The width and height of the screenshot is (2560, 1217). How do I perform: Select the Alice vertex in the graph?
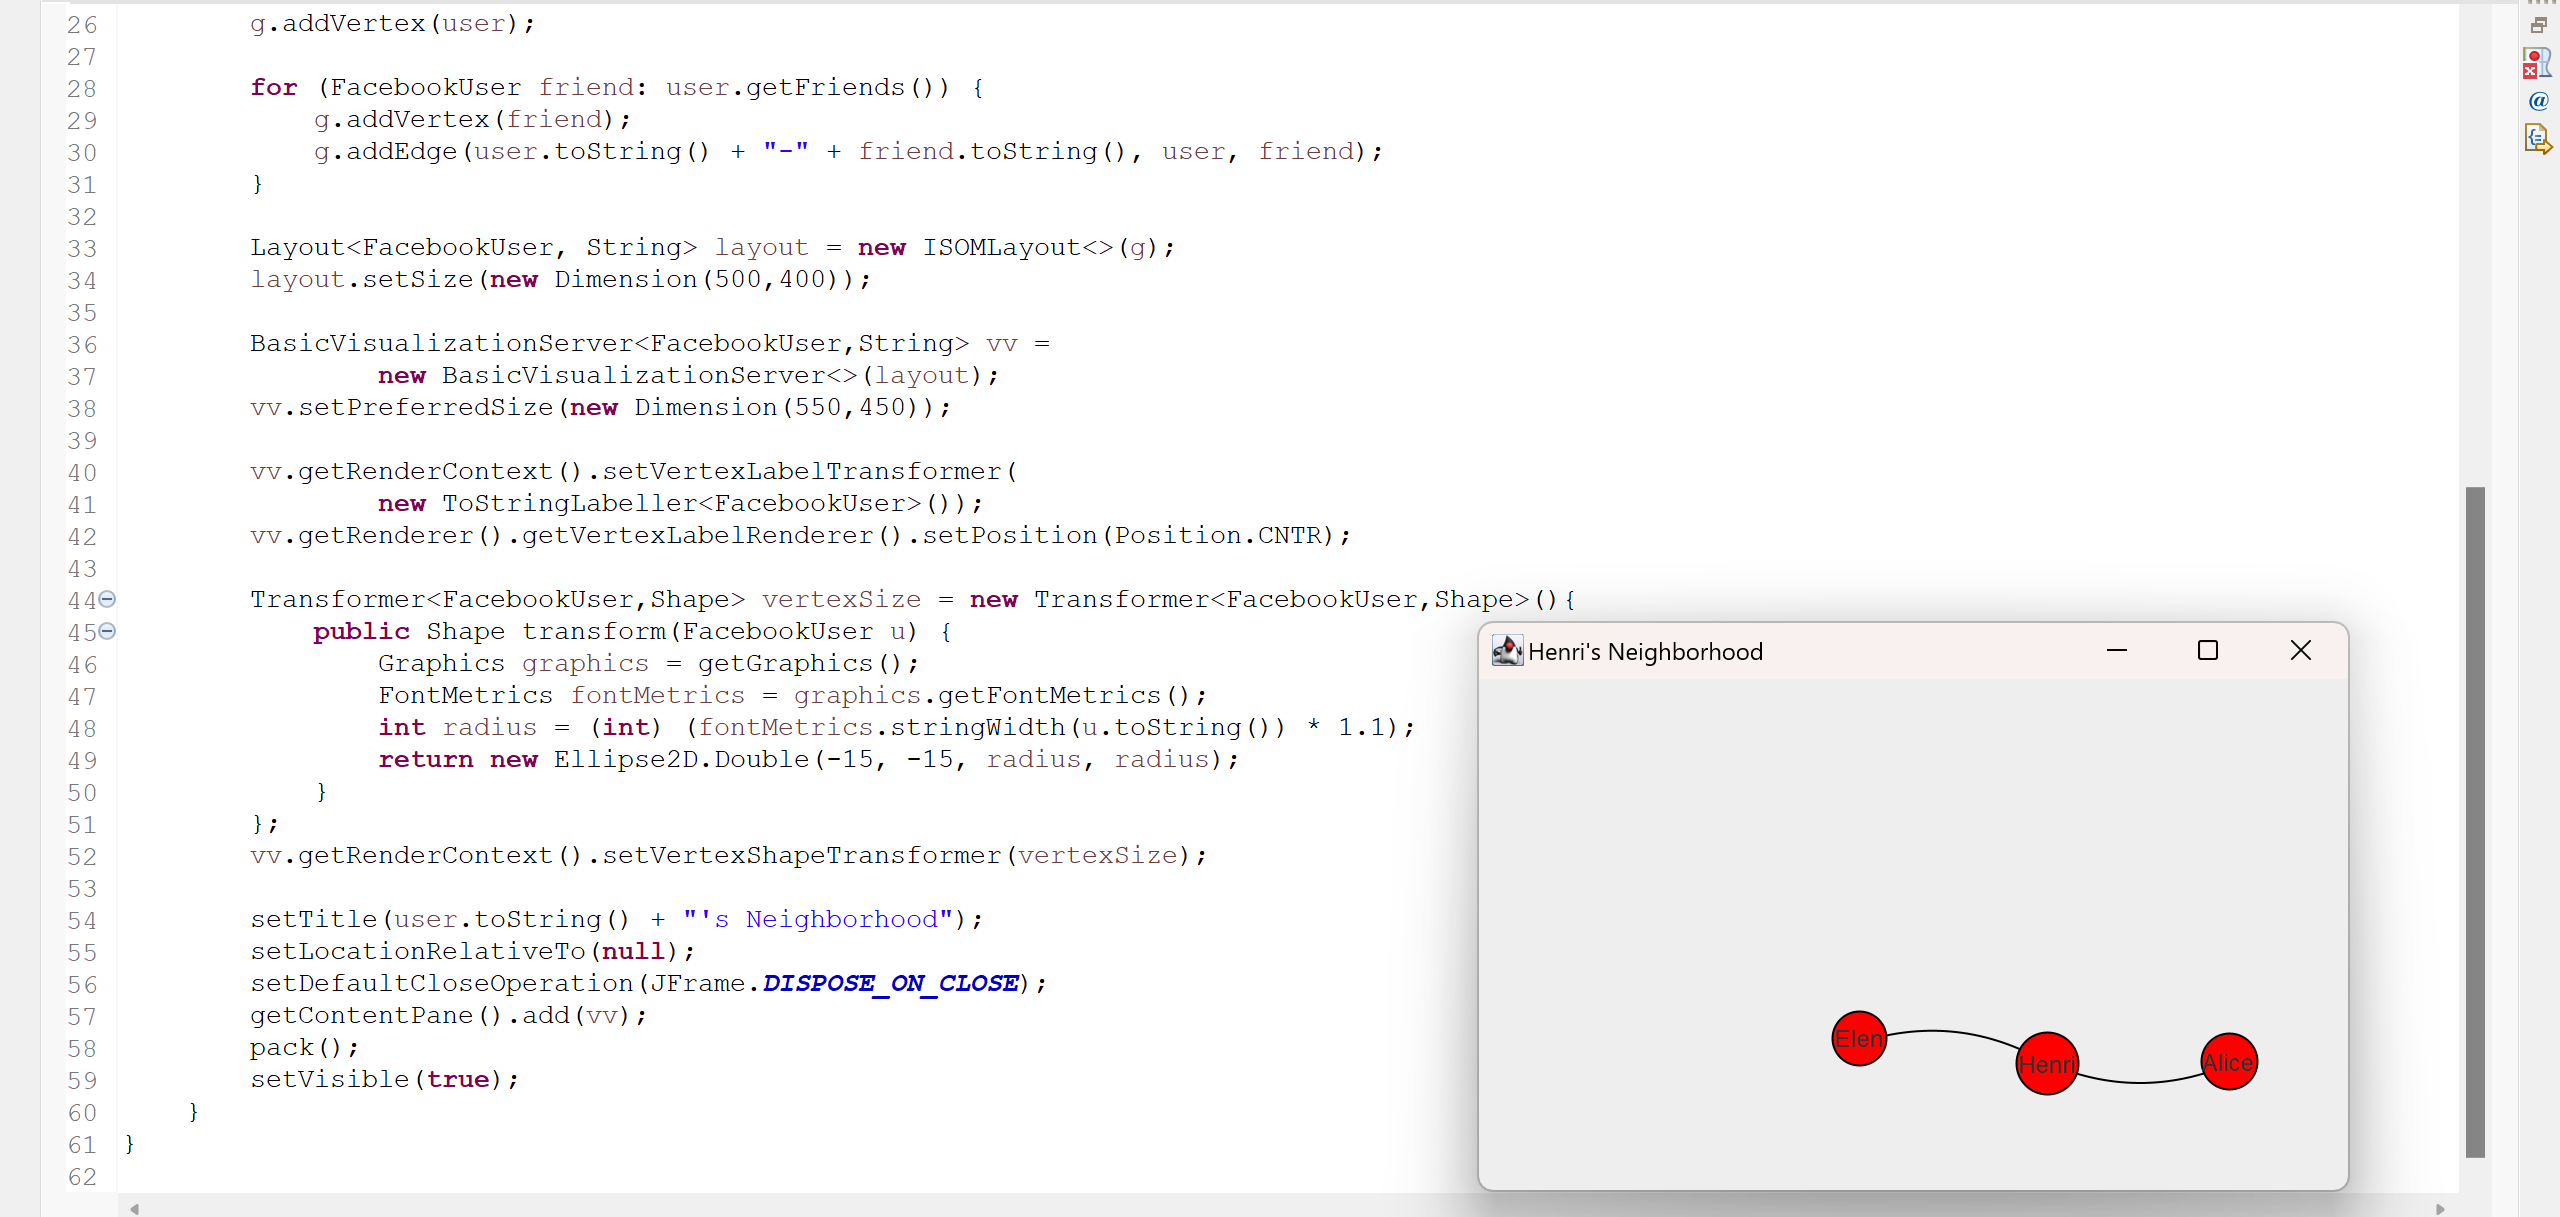2227,1061
